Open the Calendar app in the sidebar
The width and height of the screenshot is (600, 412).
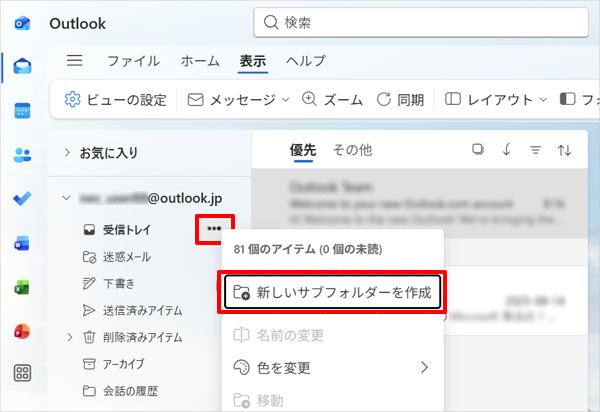pos(22,111)
